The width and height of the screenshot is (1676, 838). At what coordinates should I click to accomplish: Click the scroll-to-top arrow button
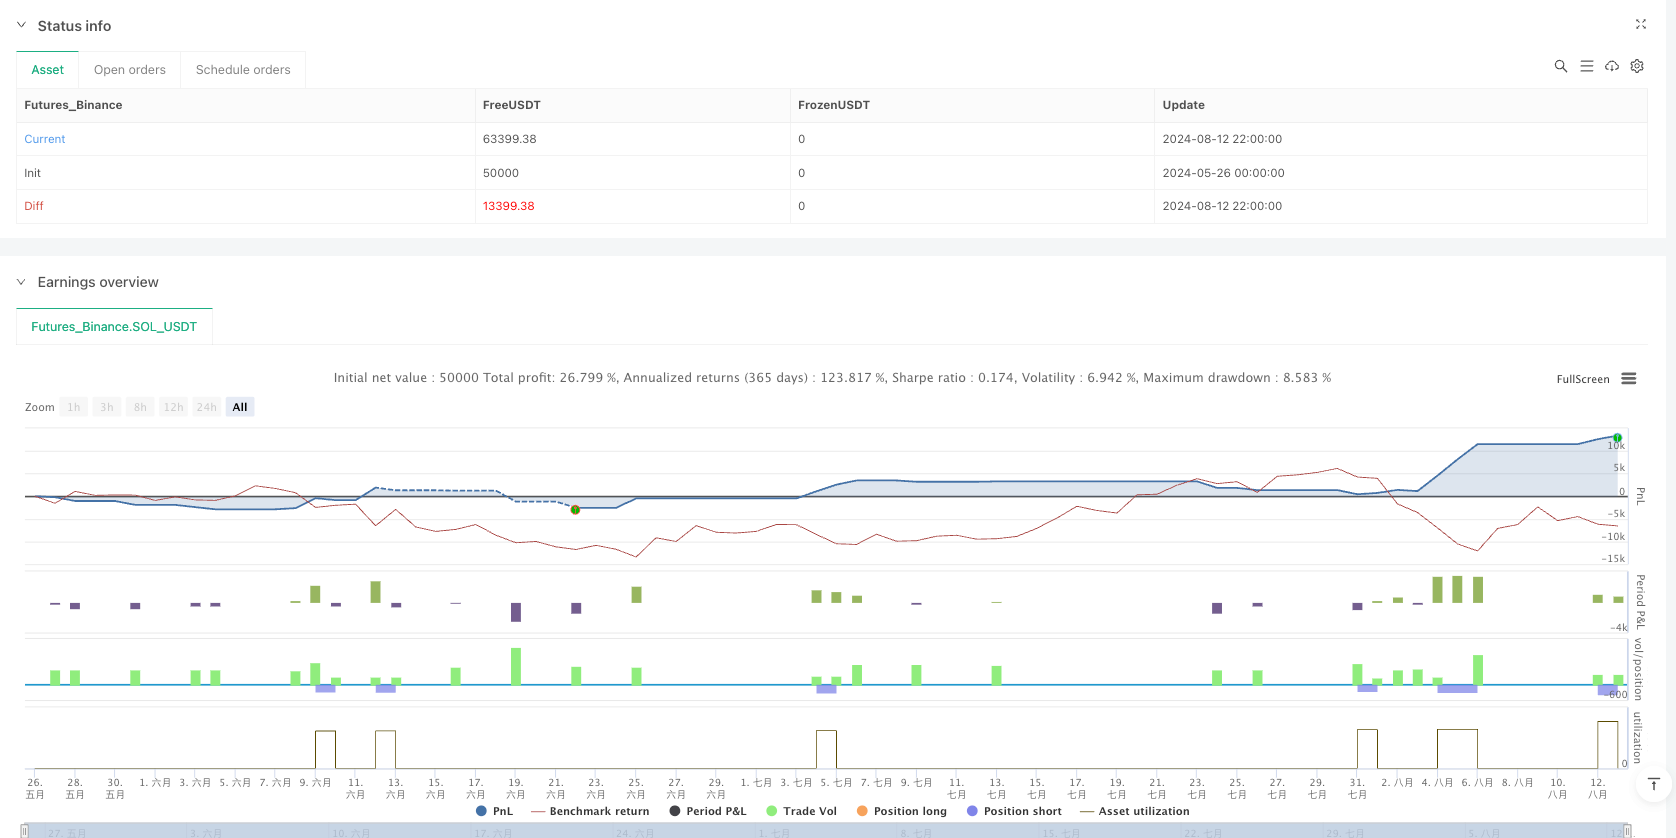(x=1654, y=784)
